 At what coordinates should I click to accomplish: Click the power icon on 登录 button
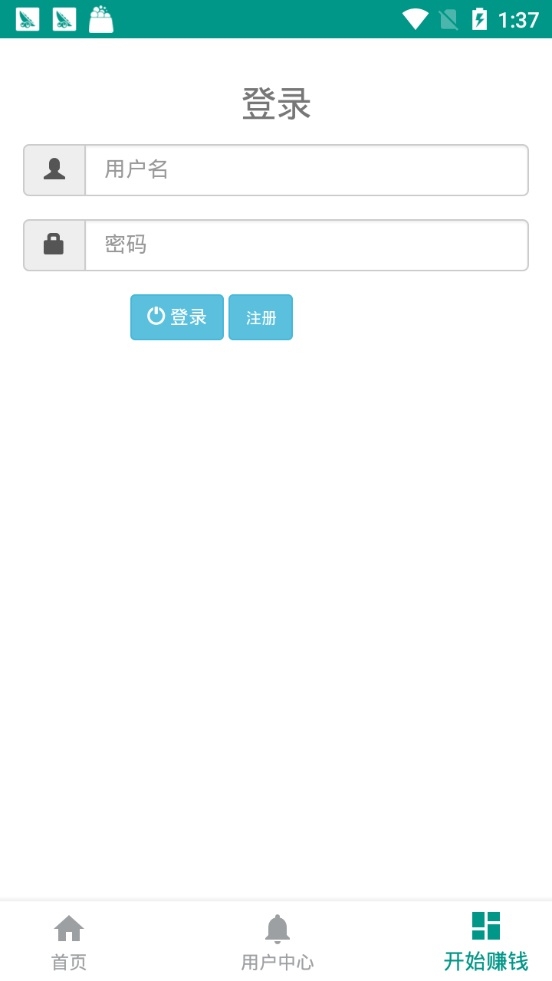[x=156, y=315]
